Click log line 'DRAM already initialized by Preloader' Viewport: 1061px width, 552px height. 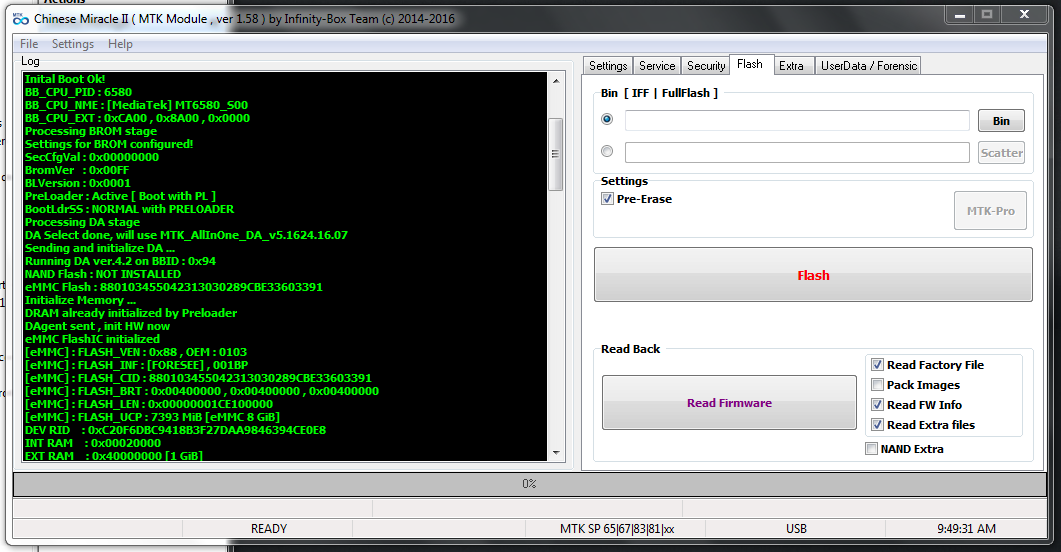point(131,313)
